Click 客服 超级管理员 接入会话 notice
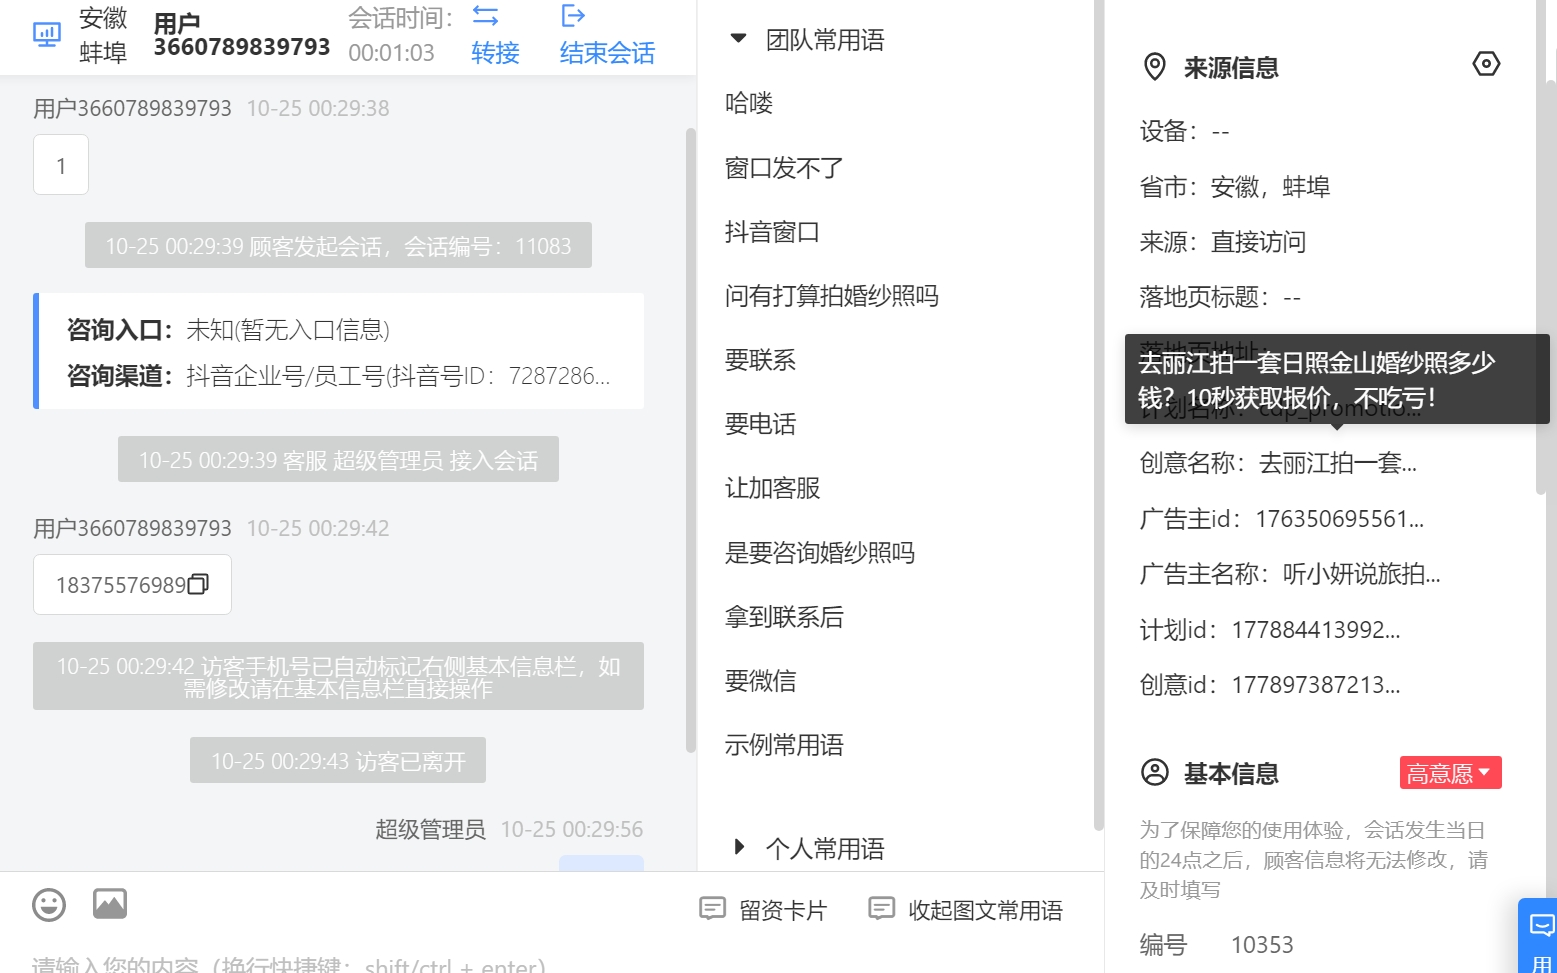This screenshot has width=1557, height=973. tap(338, 459)
